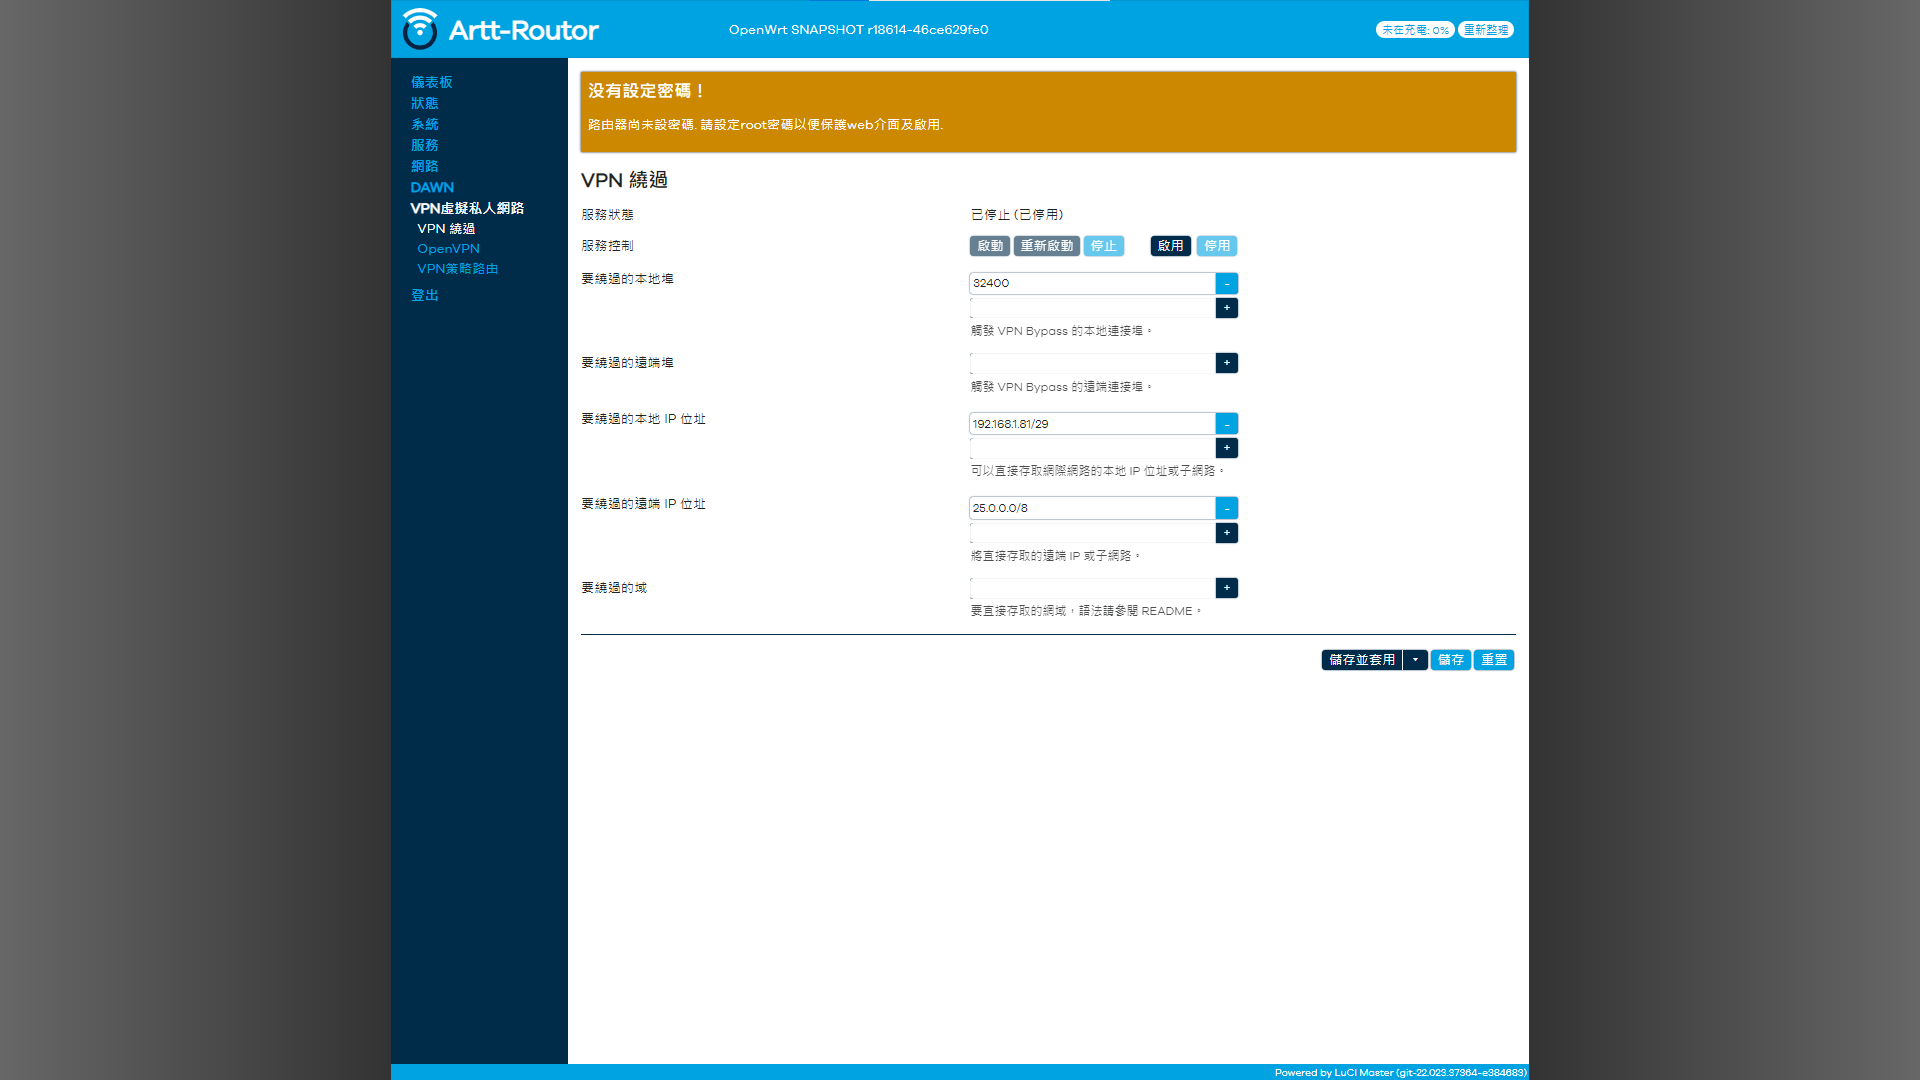The width and height of the screenshot is (1920, 1080).
Task: Click 沒有設定密碼！ warning heading
Action: coord(647,91)
